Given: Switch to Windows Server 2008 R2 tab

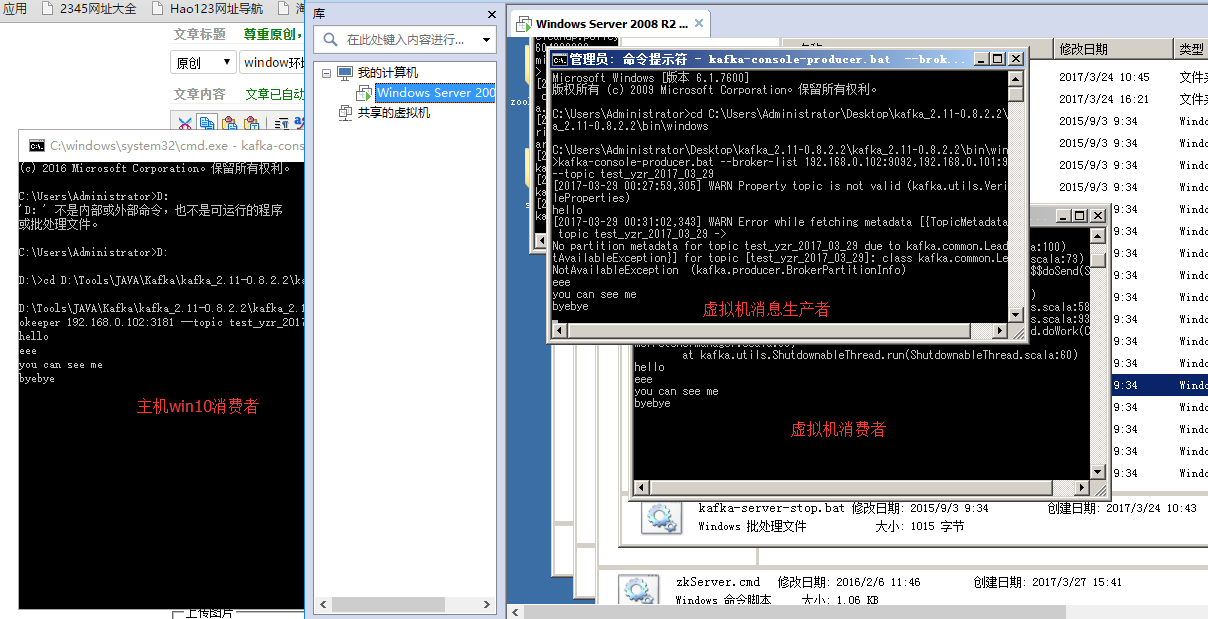Looking at the screenshot, I should pyautogui.click(x=611, y=24).
